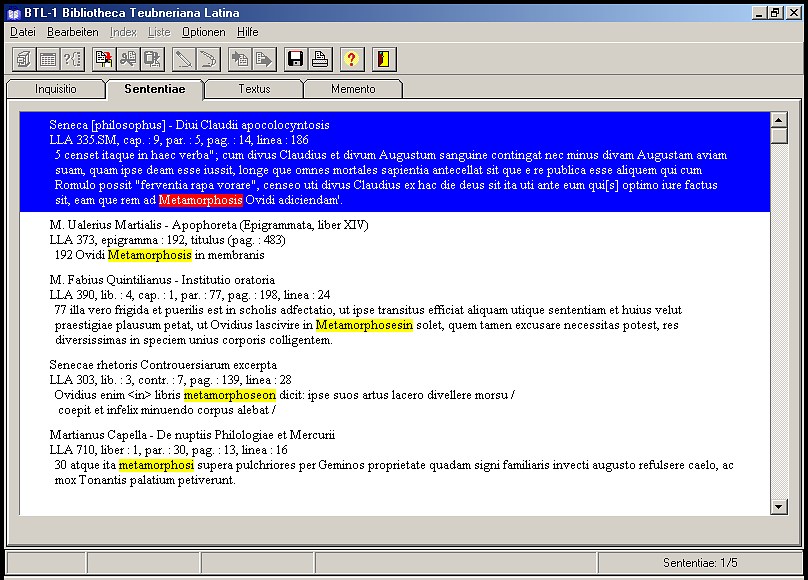Select the Sententiae tab
Screen dimensions: 808x580
pos(155,89)
